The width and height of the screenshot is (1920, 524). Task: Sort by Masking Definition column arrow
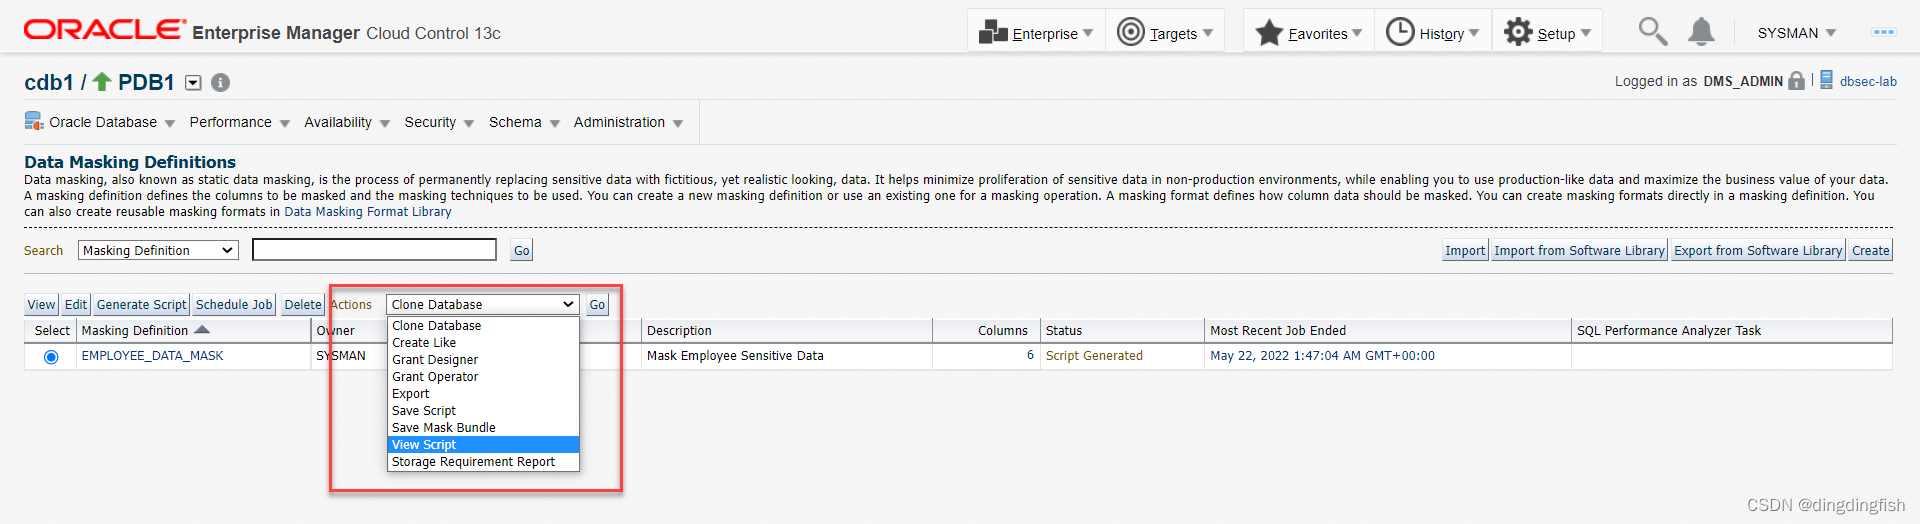[202, 330]
